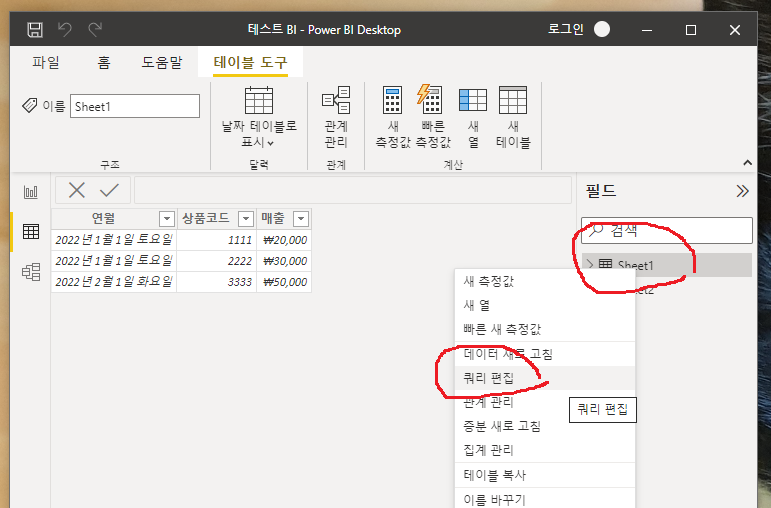Choose 테이블 복사 in context menu

click(545, 475)
